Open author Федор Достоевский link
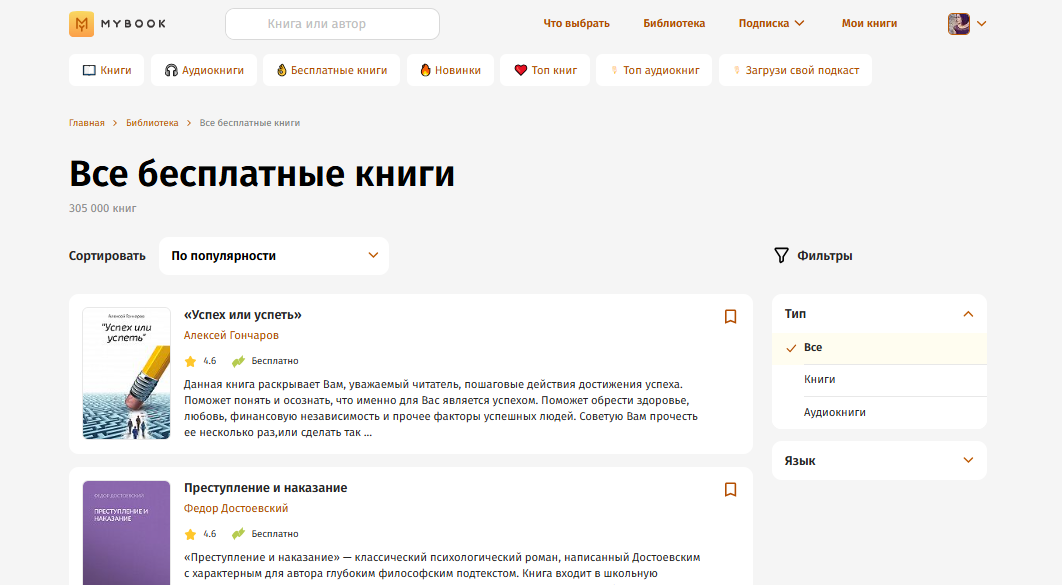Screen dimensions: 1062x585 coord(236,508)
